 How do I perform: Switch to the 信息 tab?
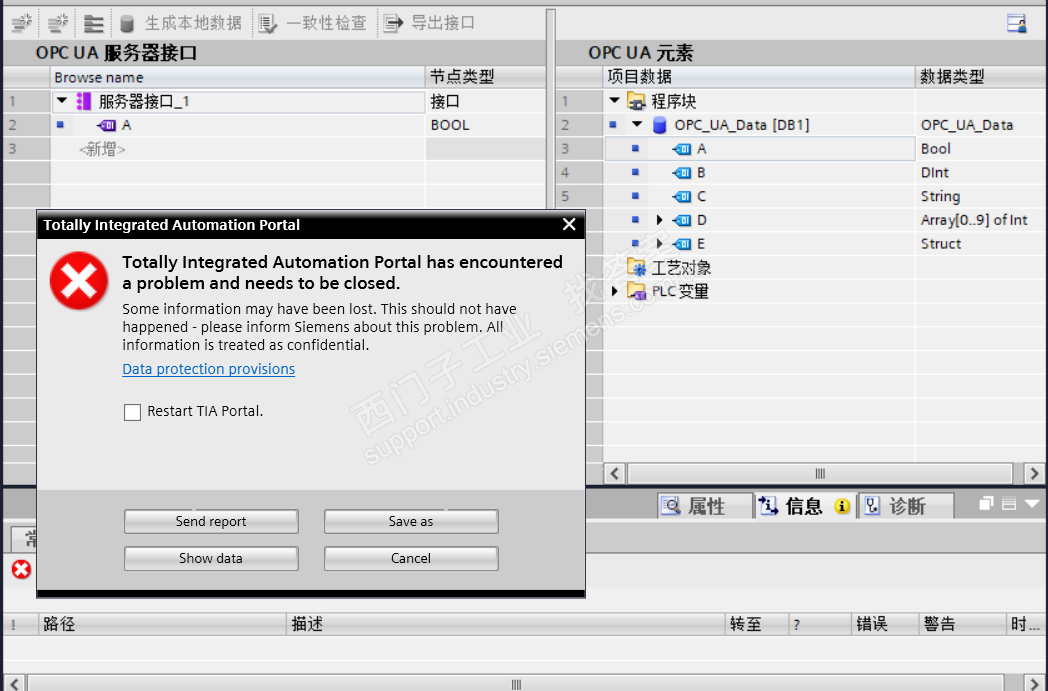pyautogui.click(x=805, y=506)
